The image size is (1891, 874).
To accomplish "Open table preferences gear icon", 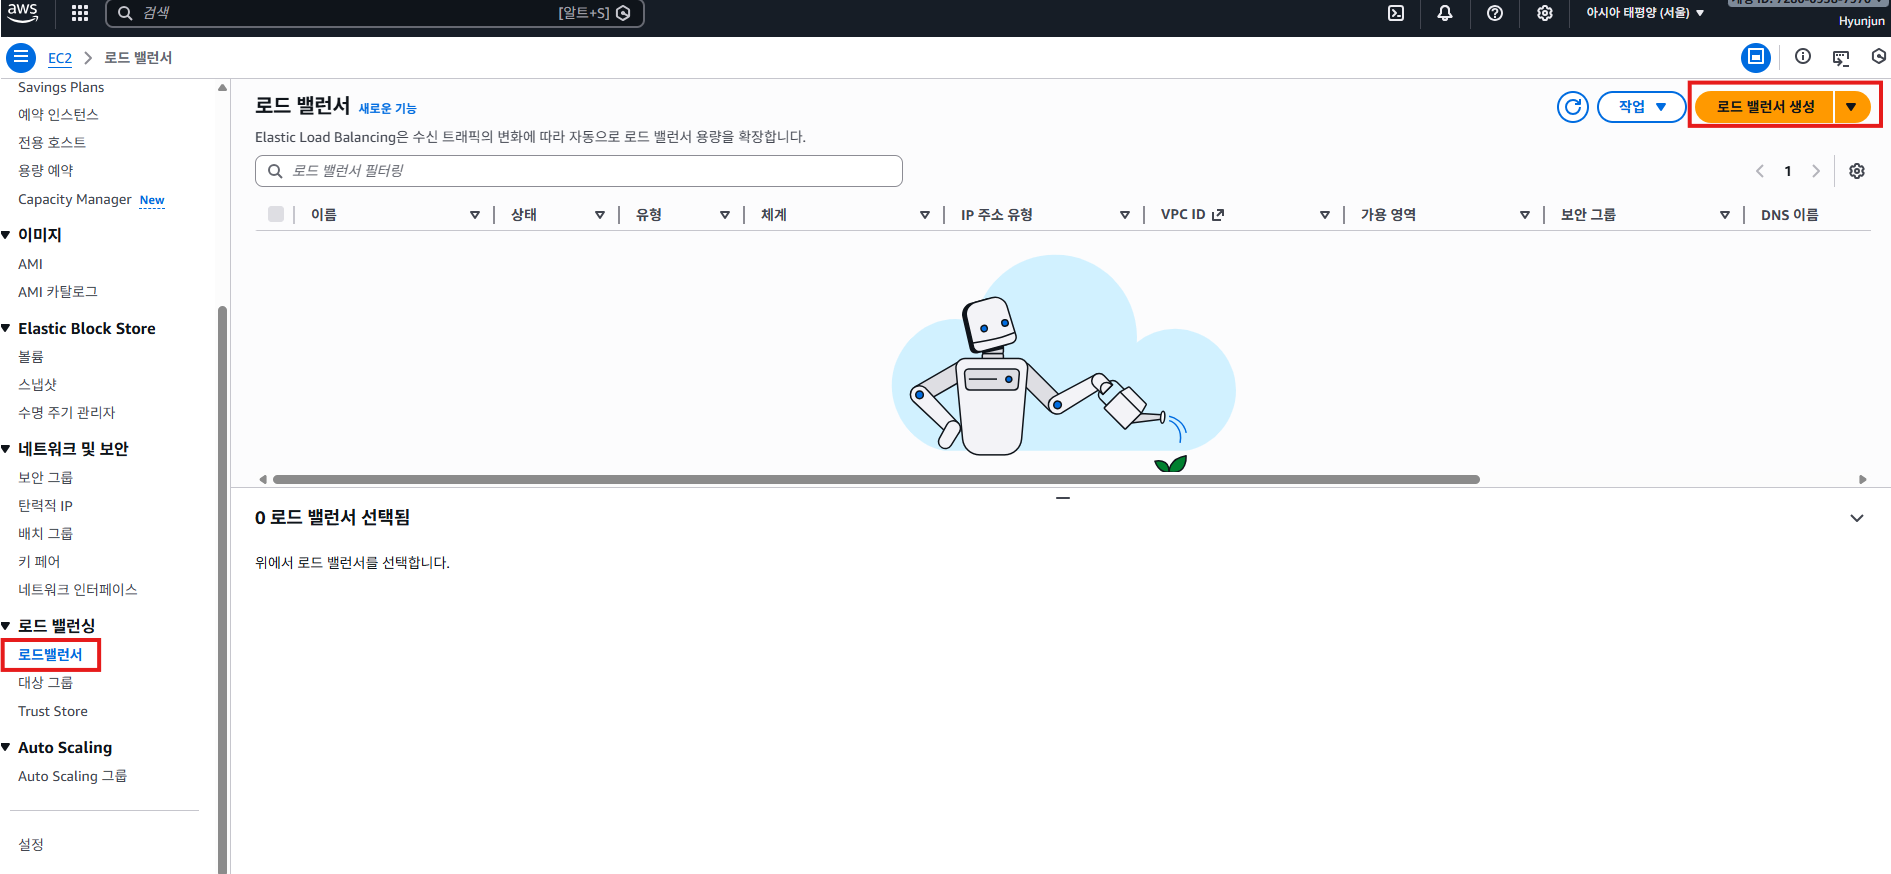I will [x=1857, y=171].
